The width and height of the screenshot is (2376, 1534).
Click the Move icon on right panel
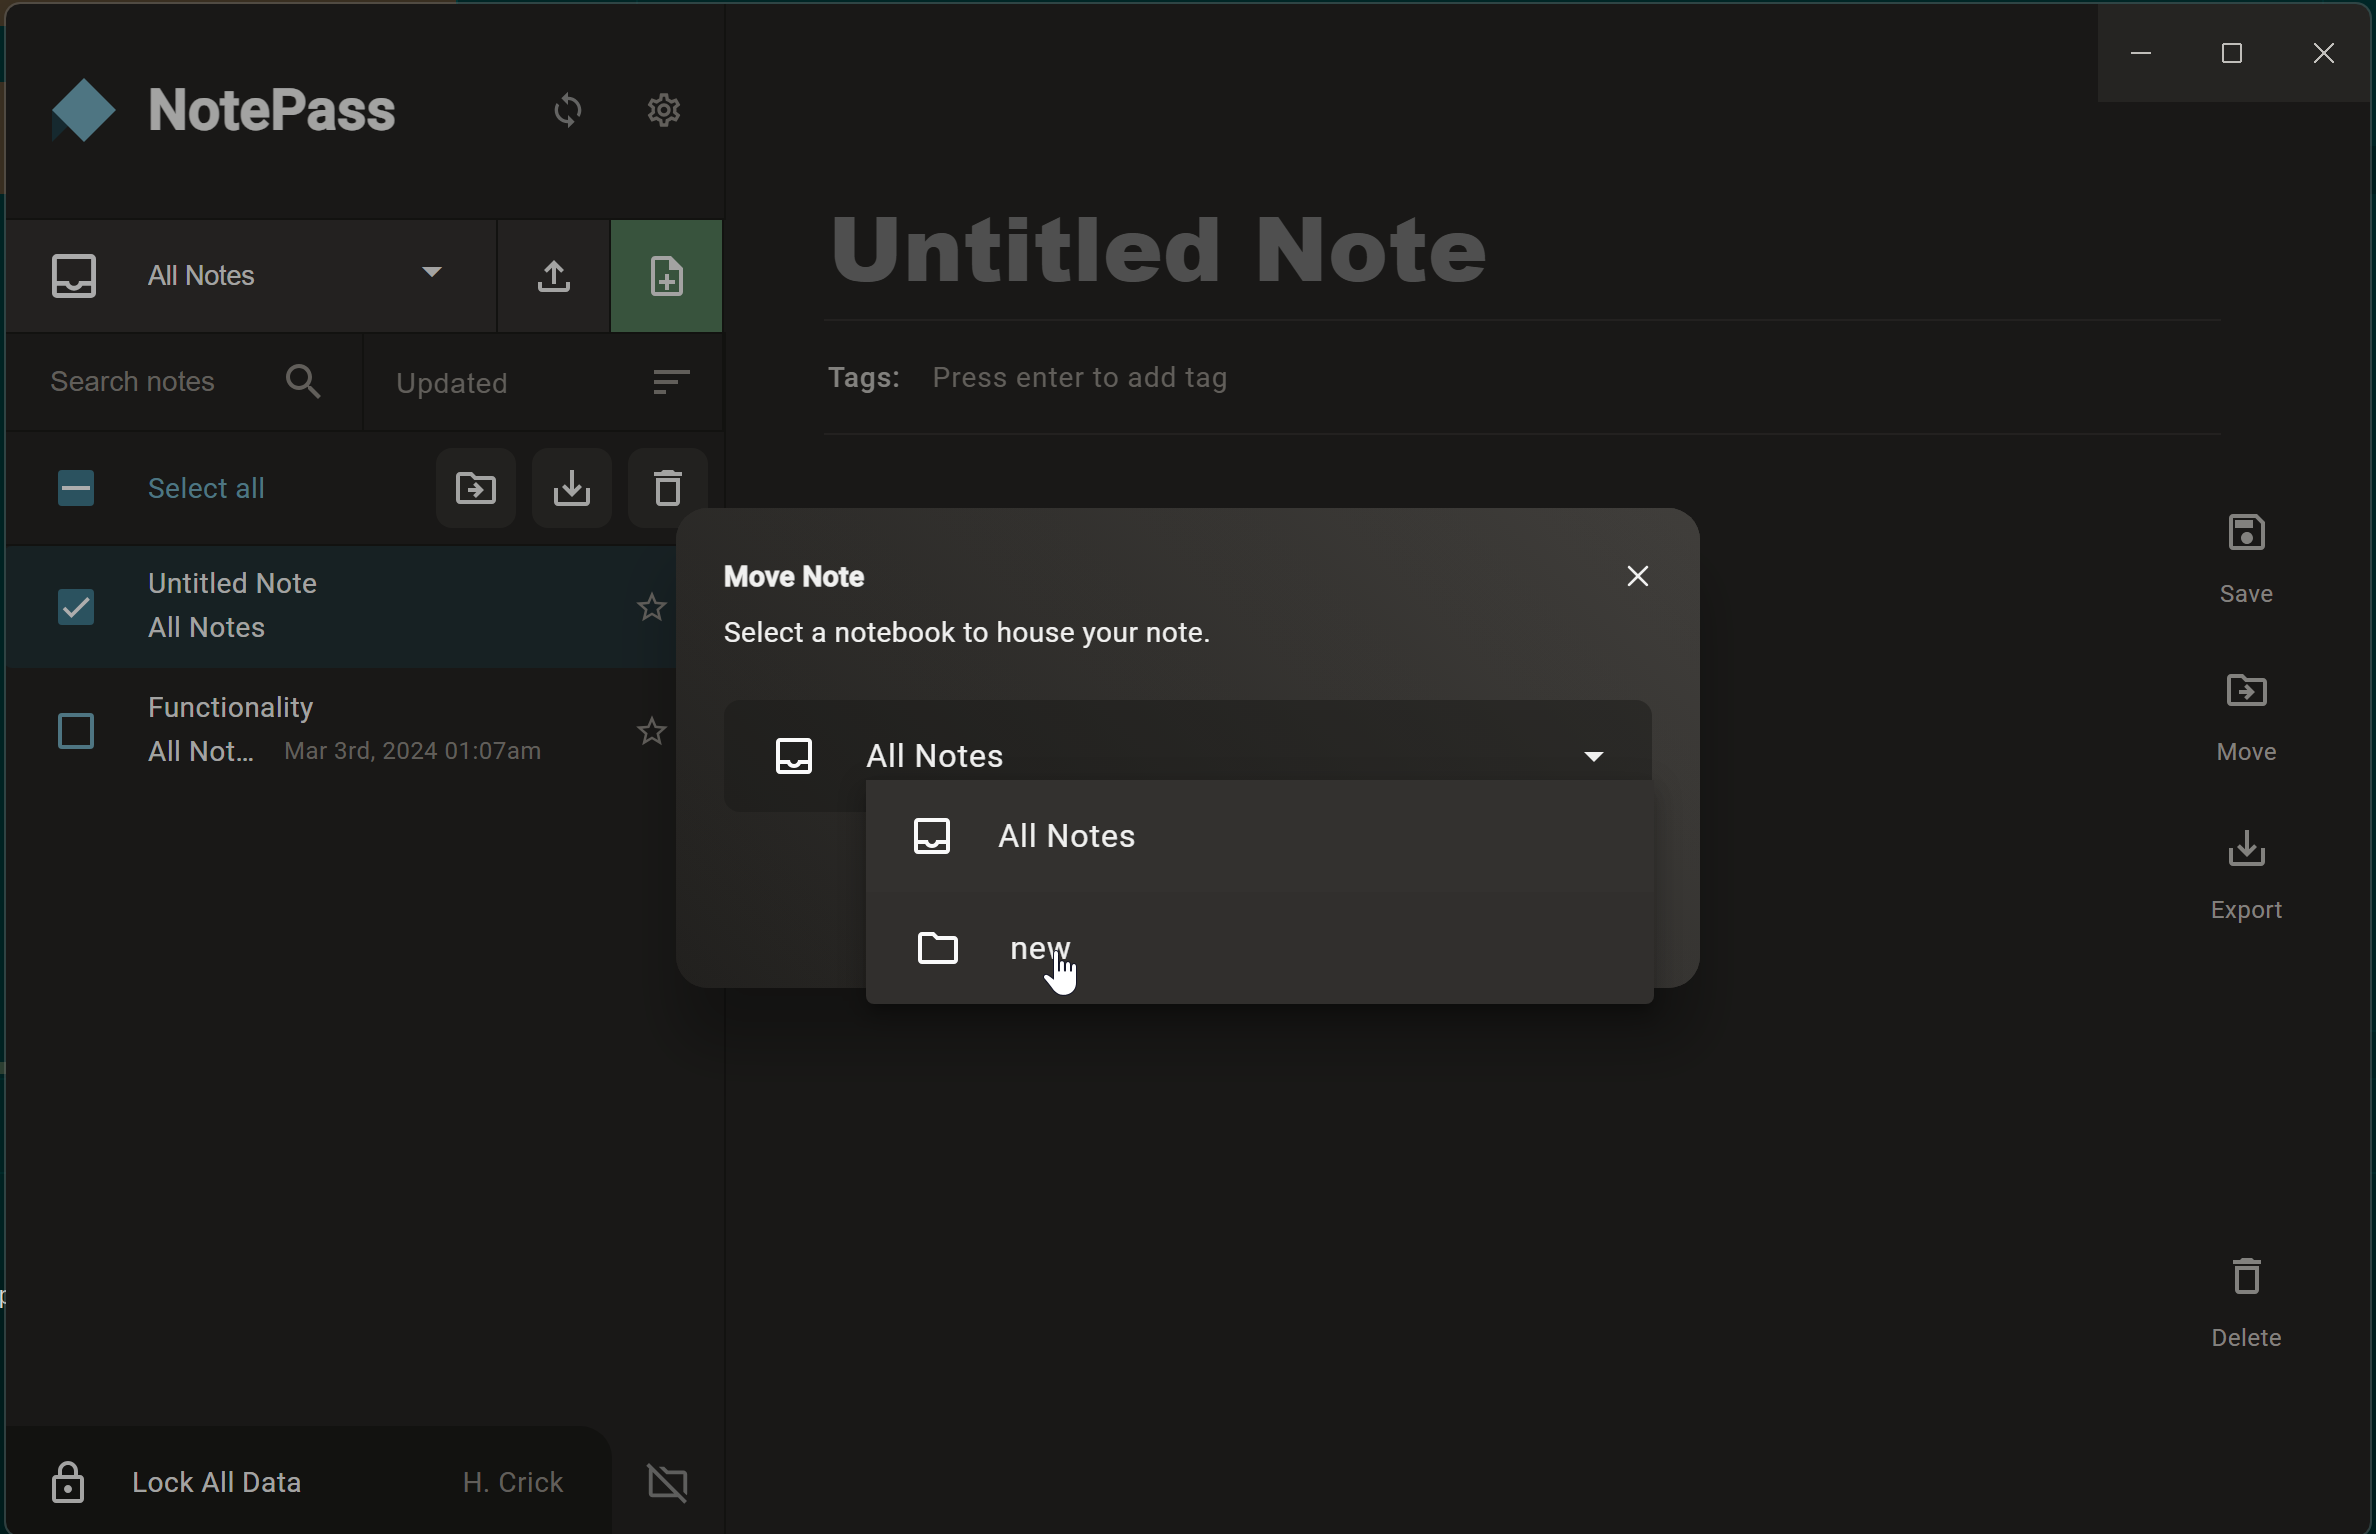tap(2246, 691)
